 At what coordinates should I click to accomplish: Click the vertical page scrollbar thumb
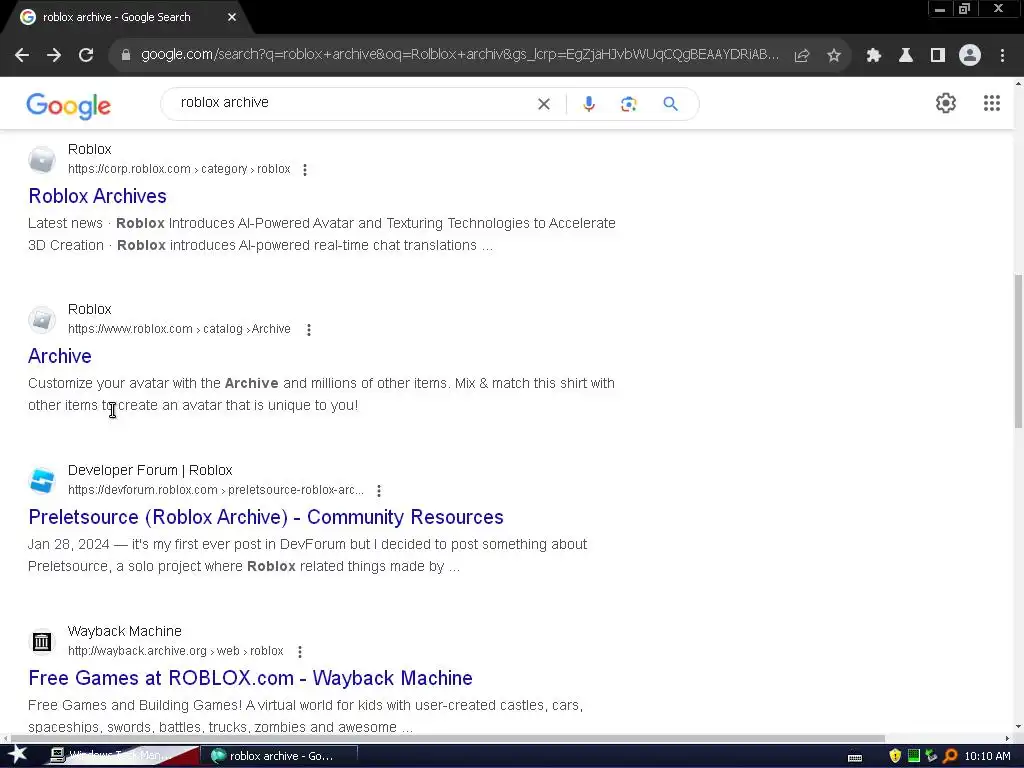click(1018, 351)
